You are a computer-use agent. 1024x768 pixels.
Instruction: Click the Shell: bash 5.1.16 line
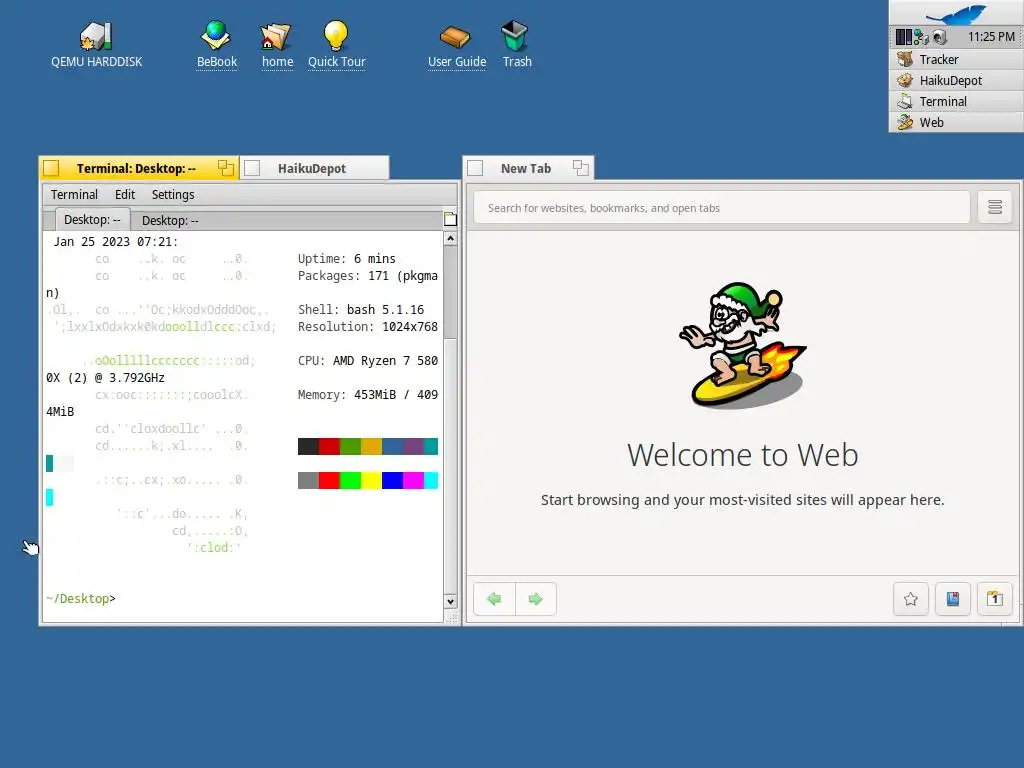(x=361, y=310)
